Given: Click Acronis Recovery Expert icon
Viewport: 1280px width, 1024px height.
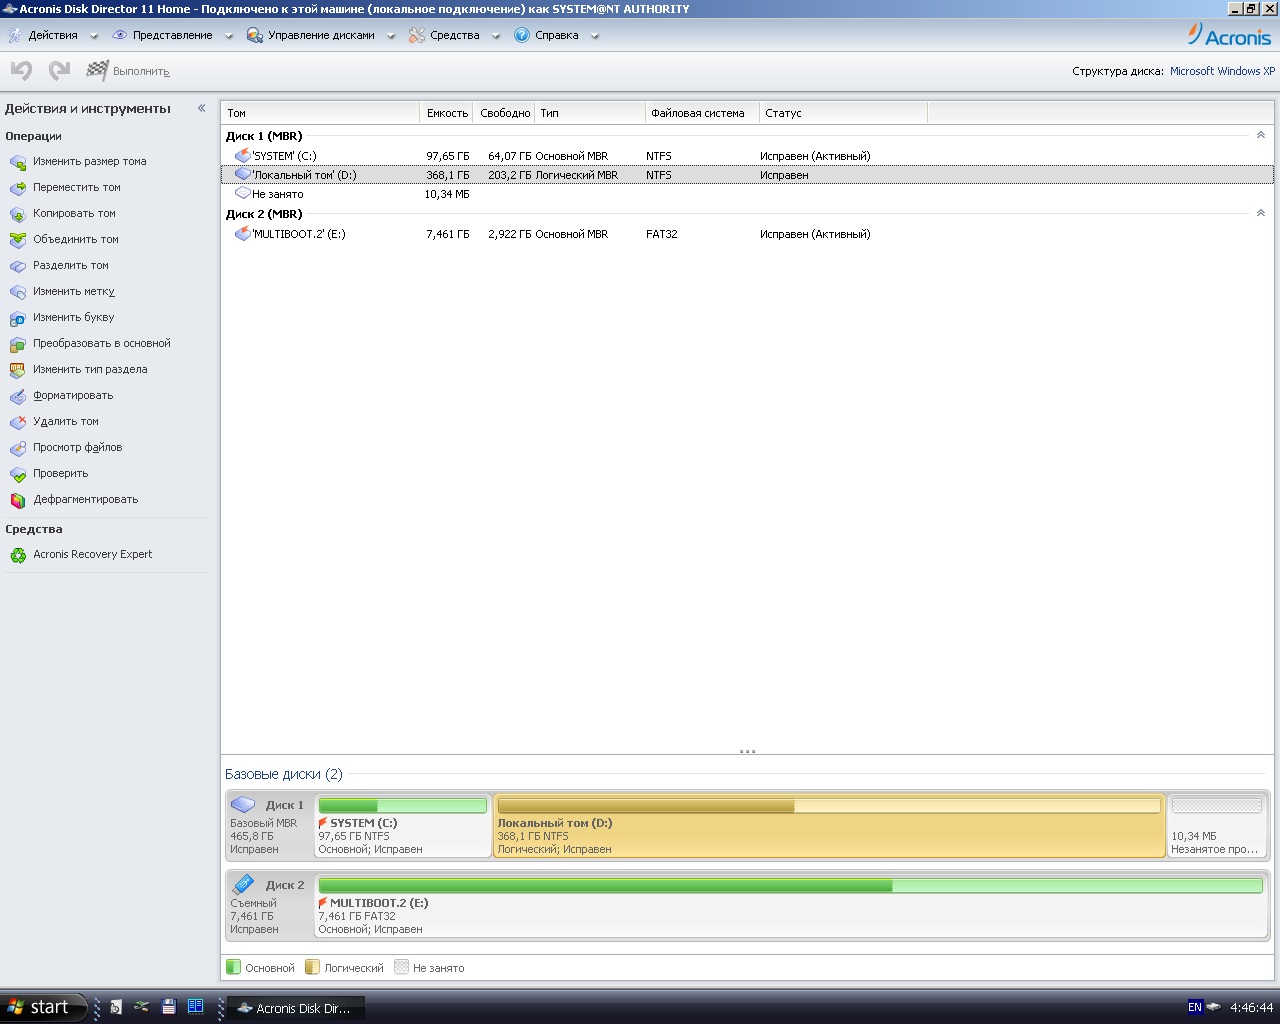Looking at the screenshot, I should coord(18,555).
